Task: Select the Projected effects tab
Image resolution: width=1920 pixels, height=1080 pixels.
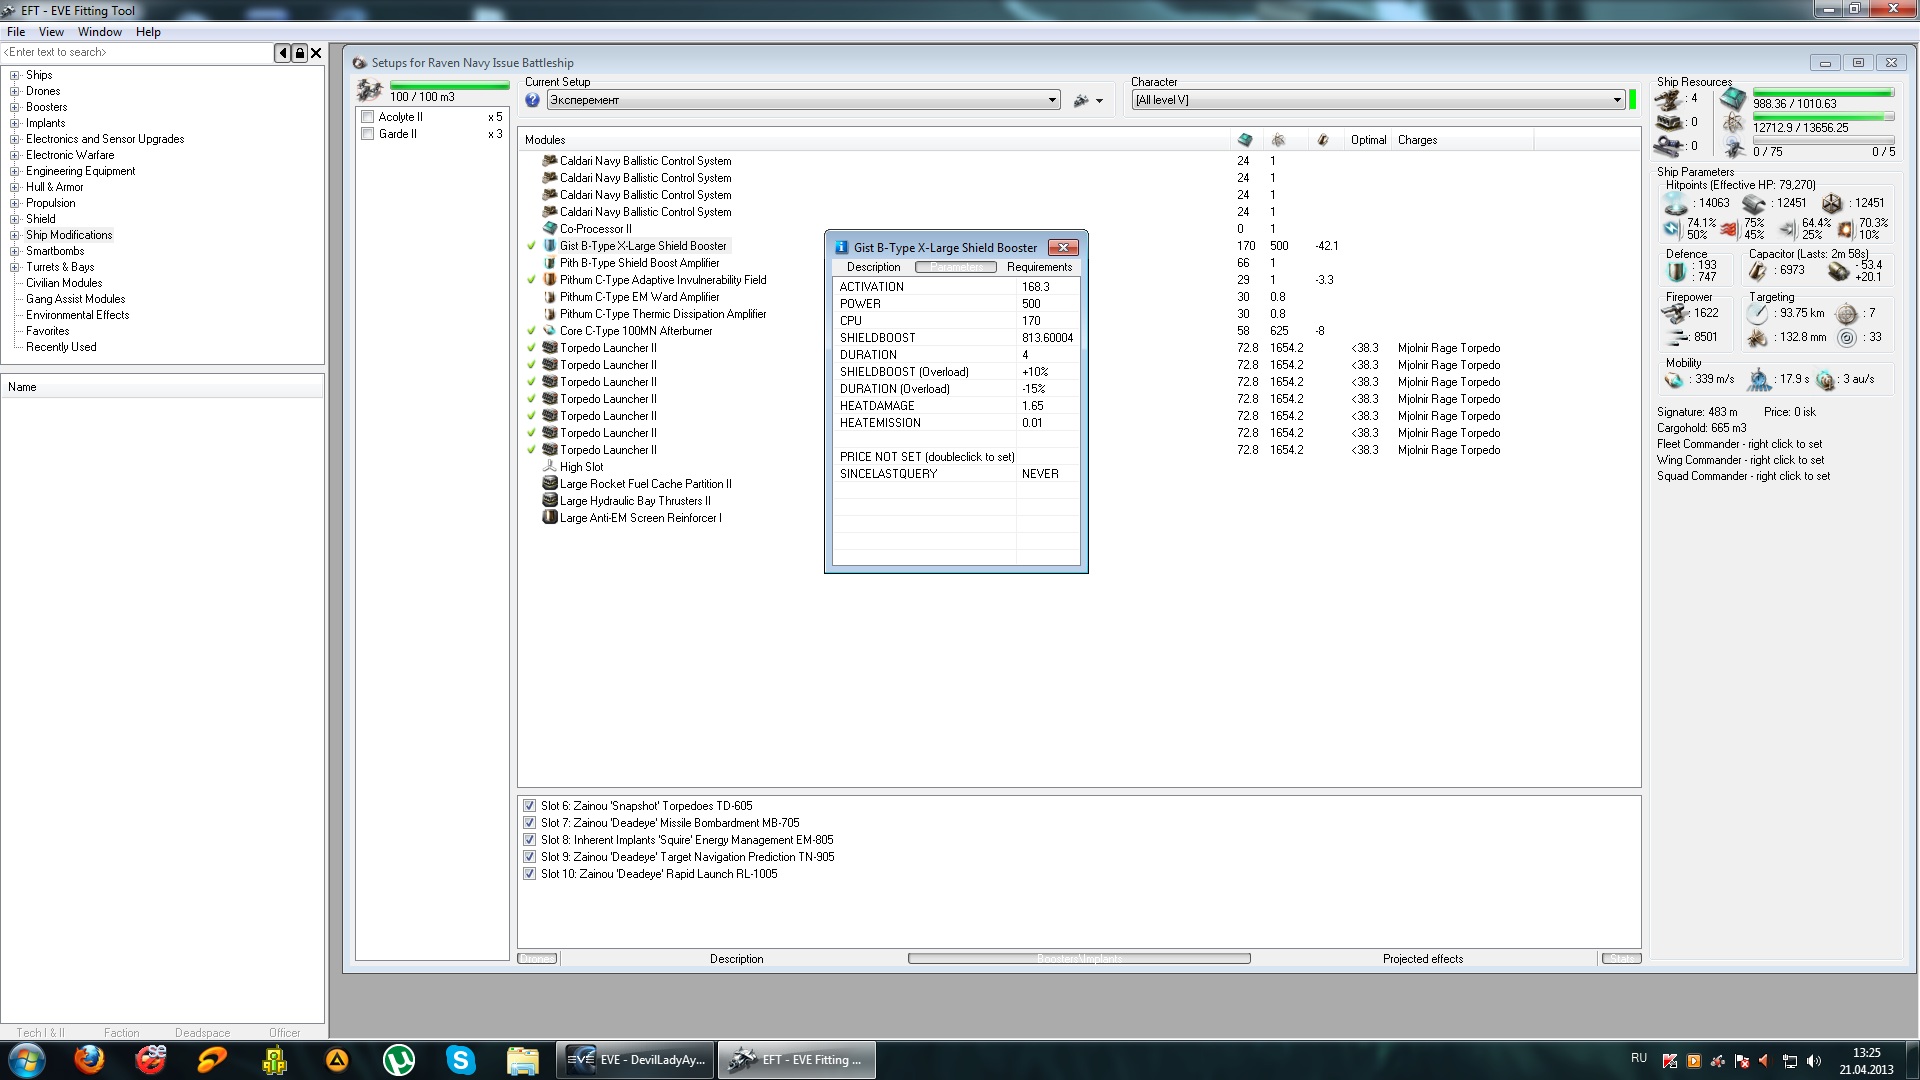Action: (1423, 959)
